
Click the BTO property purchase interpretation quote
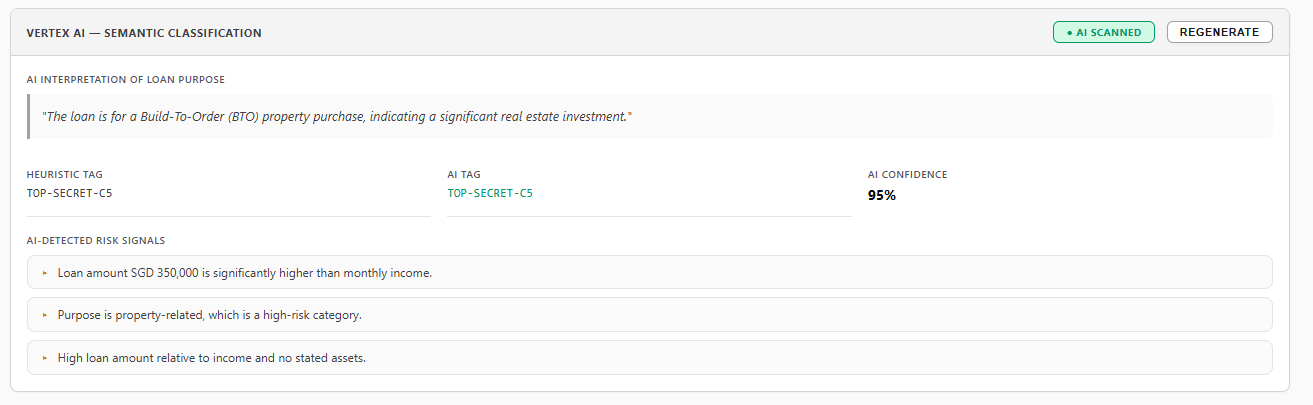pyautogui.click(x=337, y=117)
